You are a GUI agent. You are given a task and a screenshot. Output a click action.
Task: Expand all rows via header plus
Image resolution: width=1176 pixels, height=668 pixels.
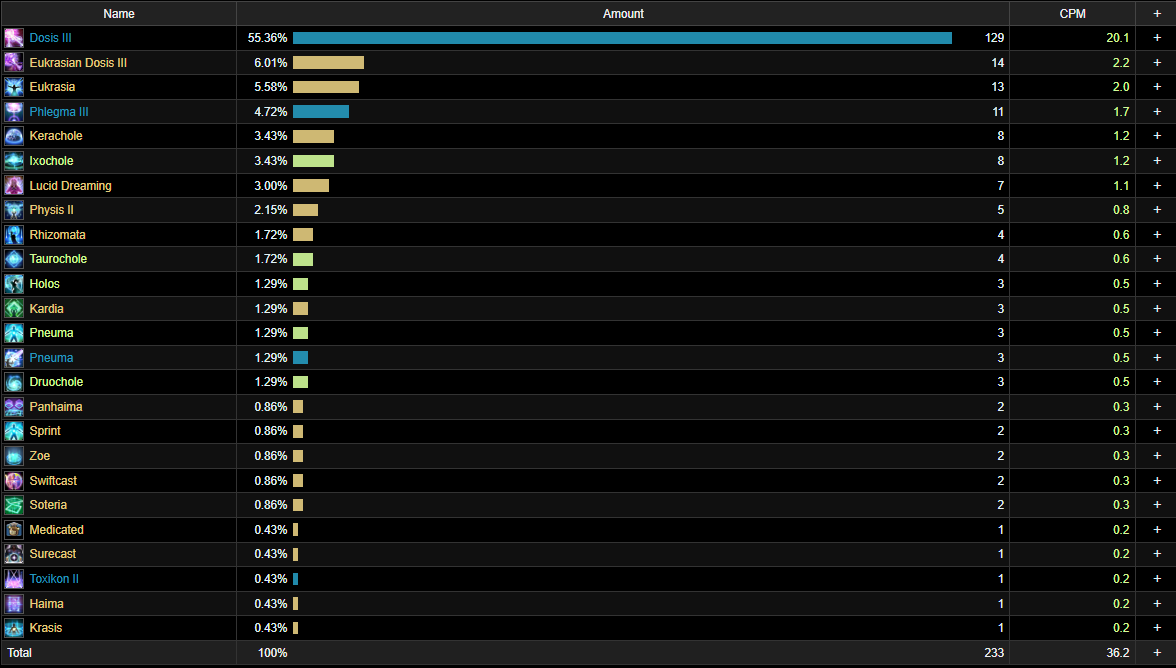click(1156, 13)
